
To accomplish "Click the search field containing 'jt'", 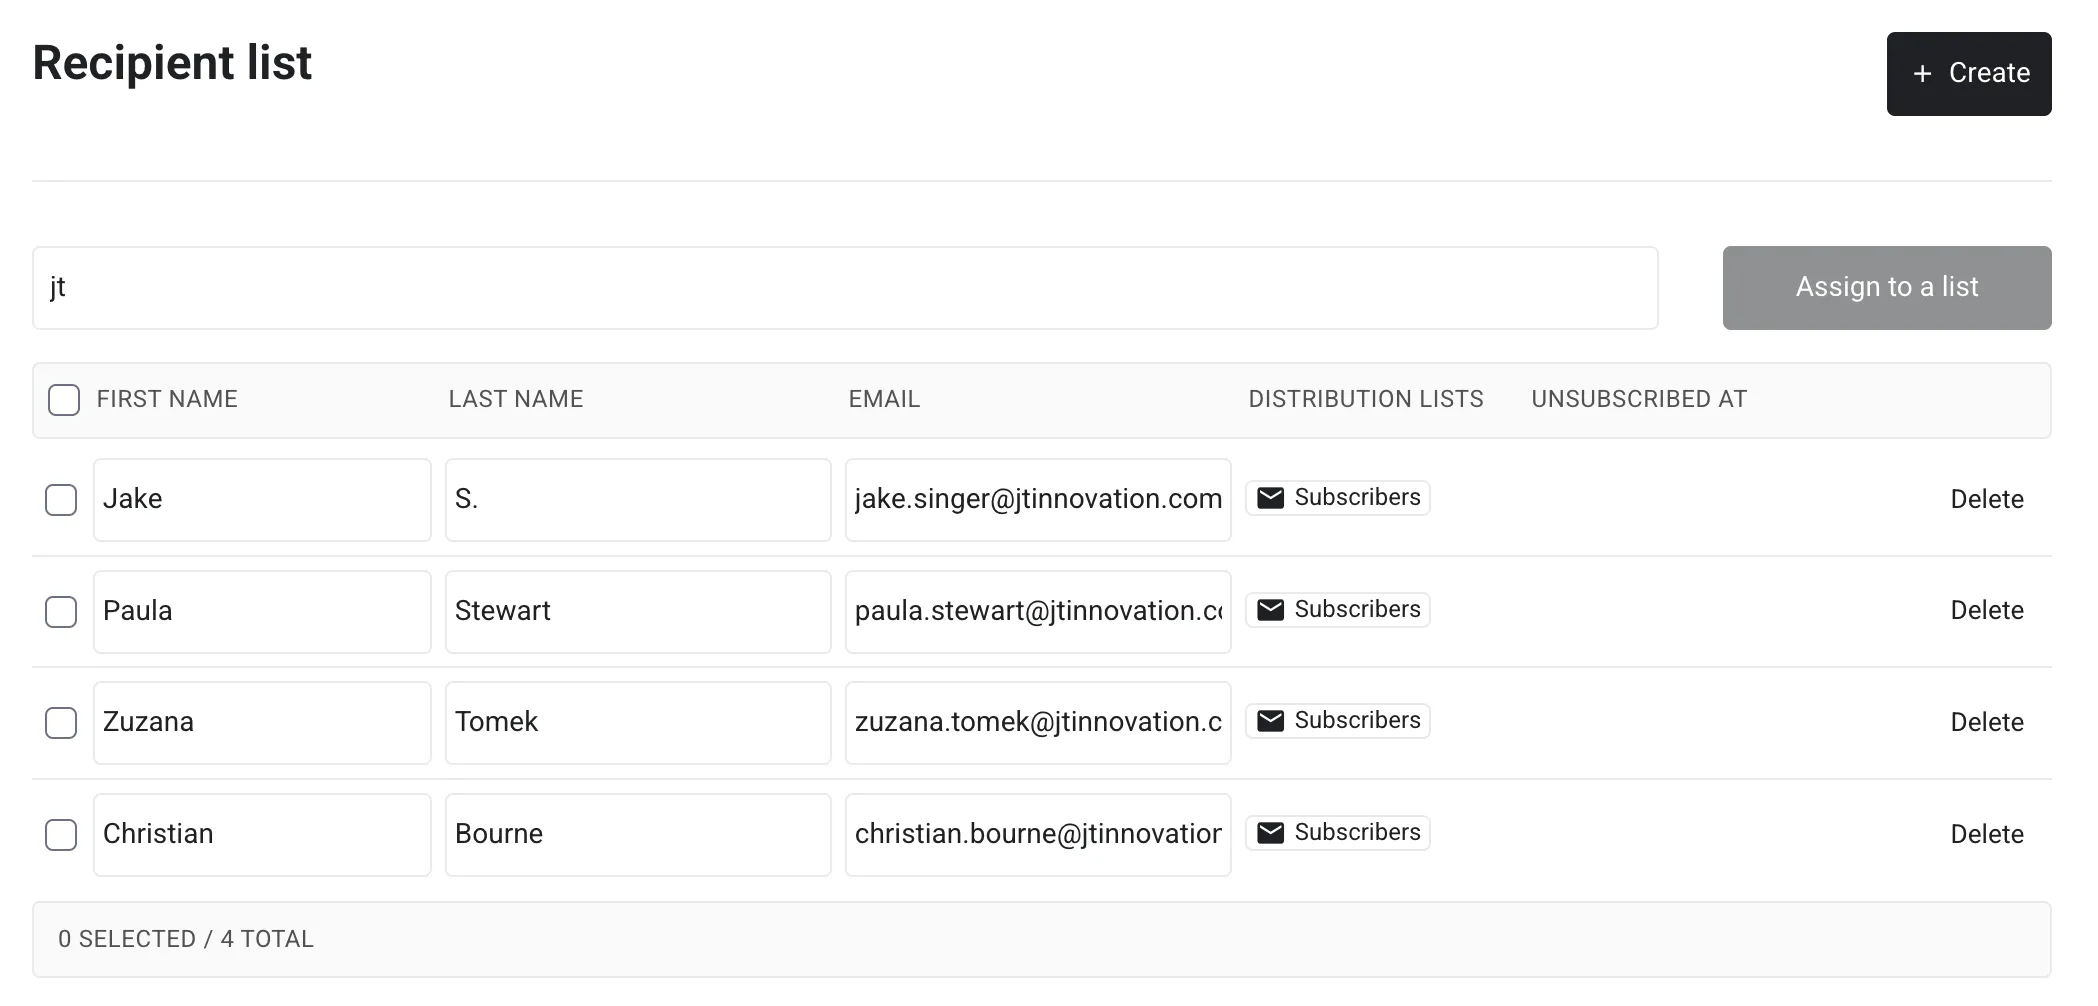I will click(844, 288).
